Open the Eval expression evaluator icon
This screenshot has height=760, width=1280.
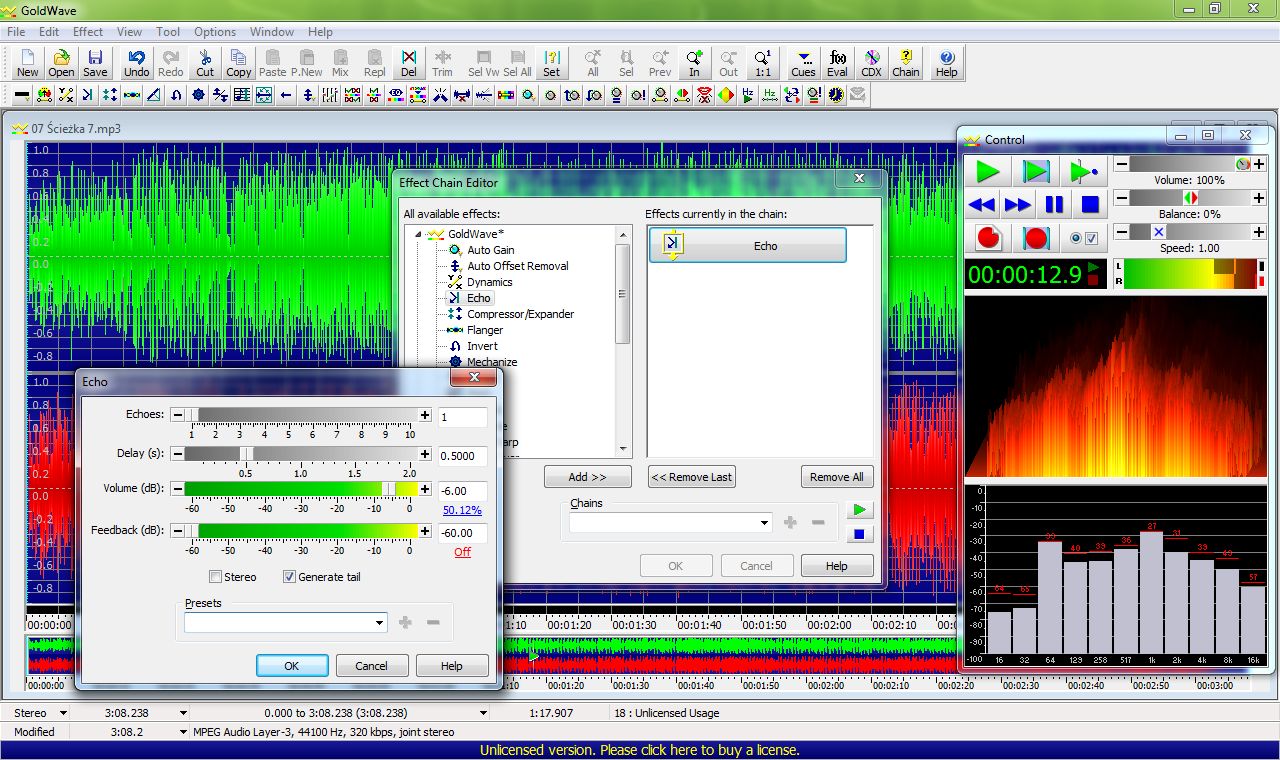tap(837, 63)
